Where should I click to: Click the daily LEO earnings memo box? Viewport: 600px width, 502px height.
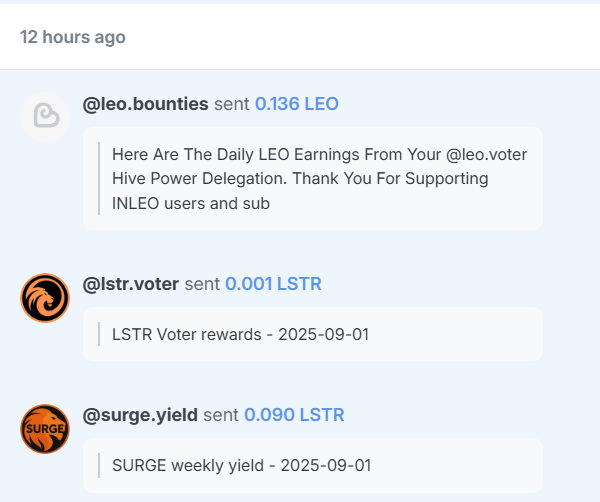coord(313,179)
